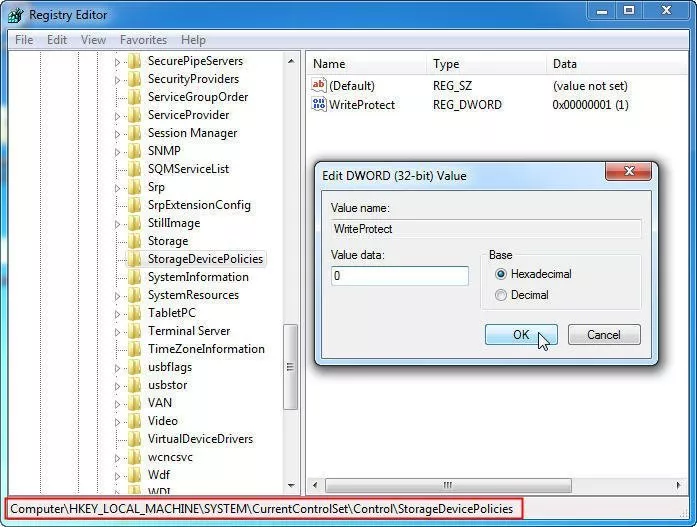Click the Session Manager folder icon
Viewport: 697px width, 527px height.
pyautogui.click(x=134, y=133)
